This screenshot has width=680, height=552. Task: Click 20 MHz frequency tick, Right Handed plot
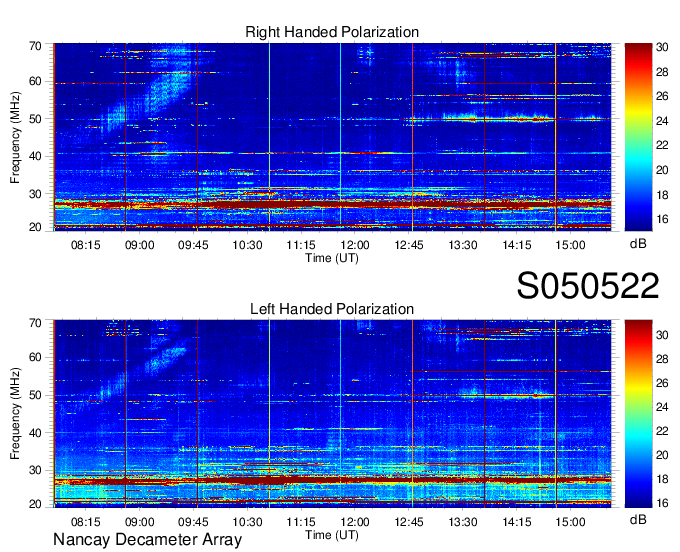pos(35,227)
